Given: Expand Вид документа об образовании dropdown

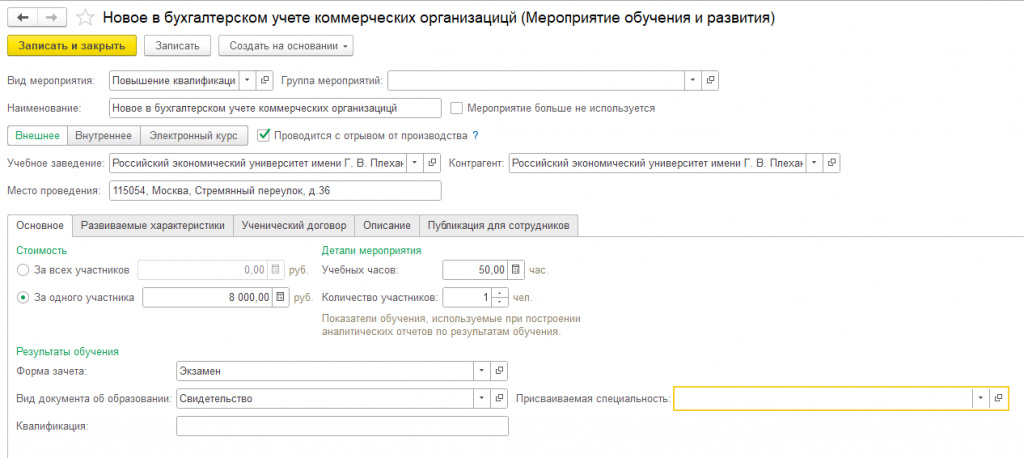Looking at the screenshot, I should [x=482, y=398].
